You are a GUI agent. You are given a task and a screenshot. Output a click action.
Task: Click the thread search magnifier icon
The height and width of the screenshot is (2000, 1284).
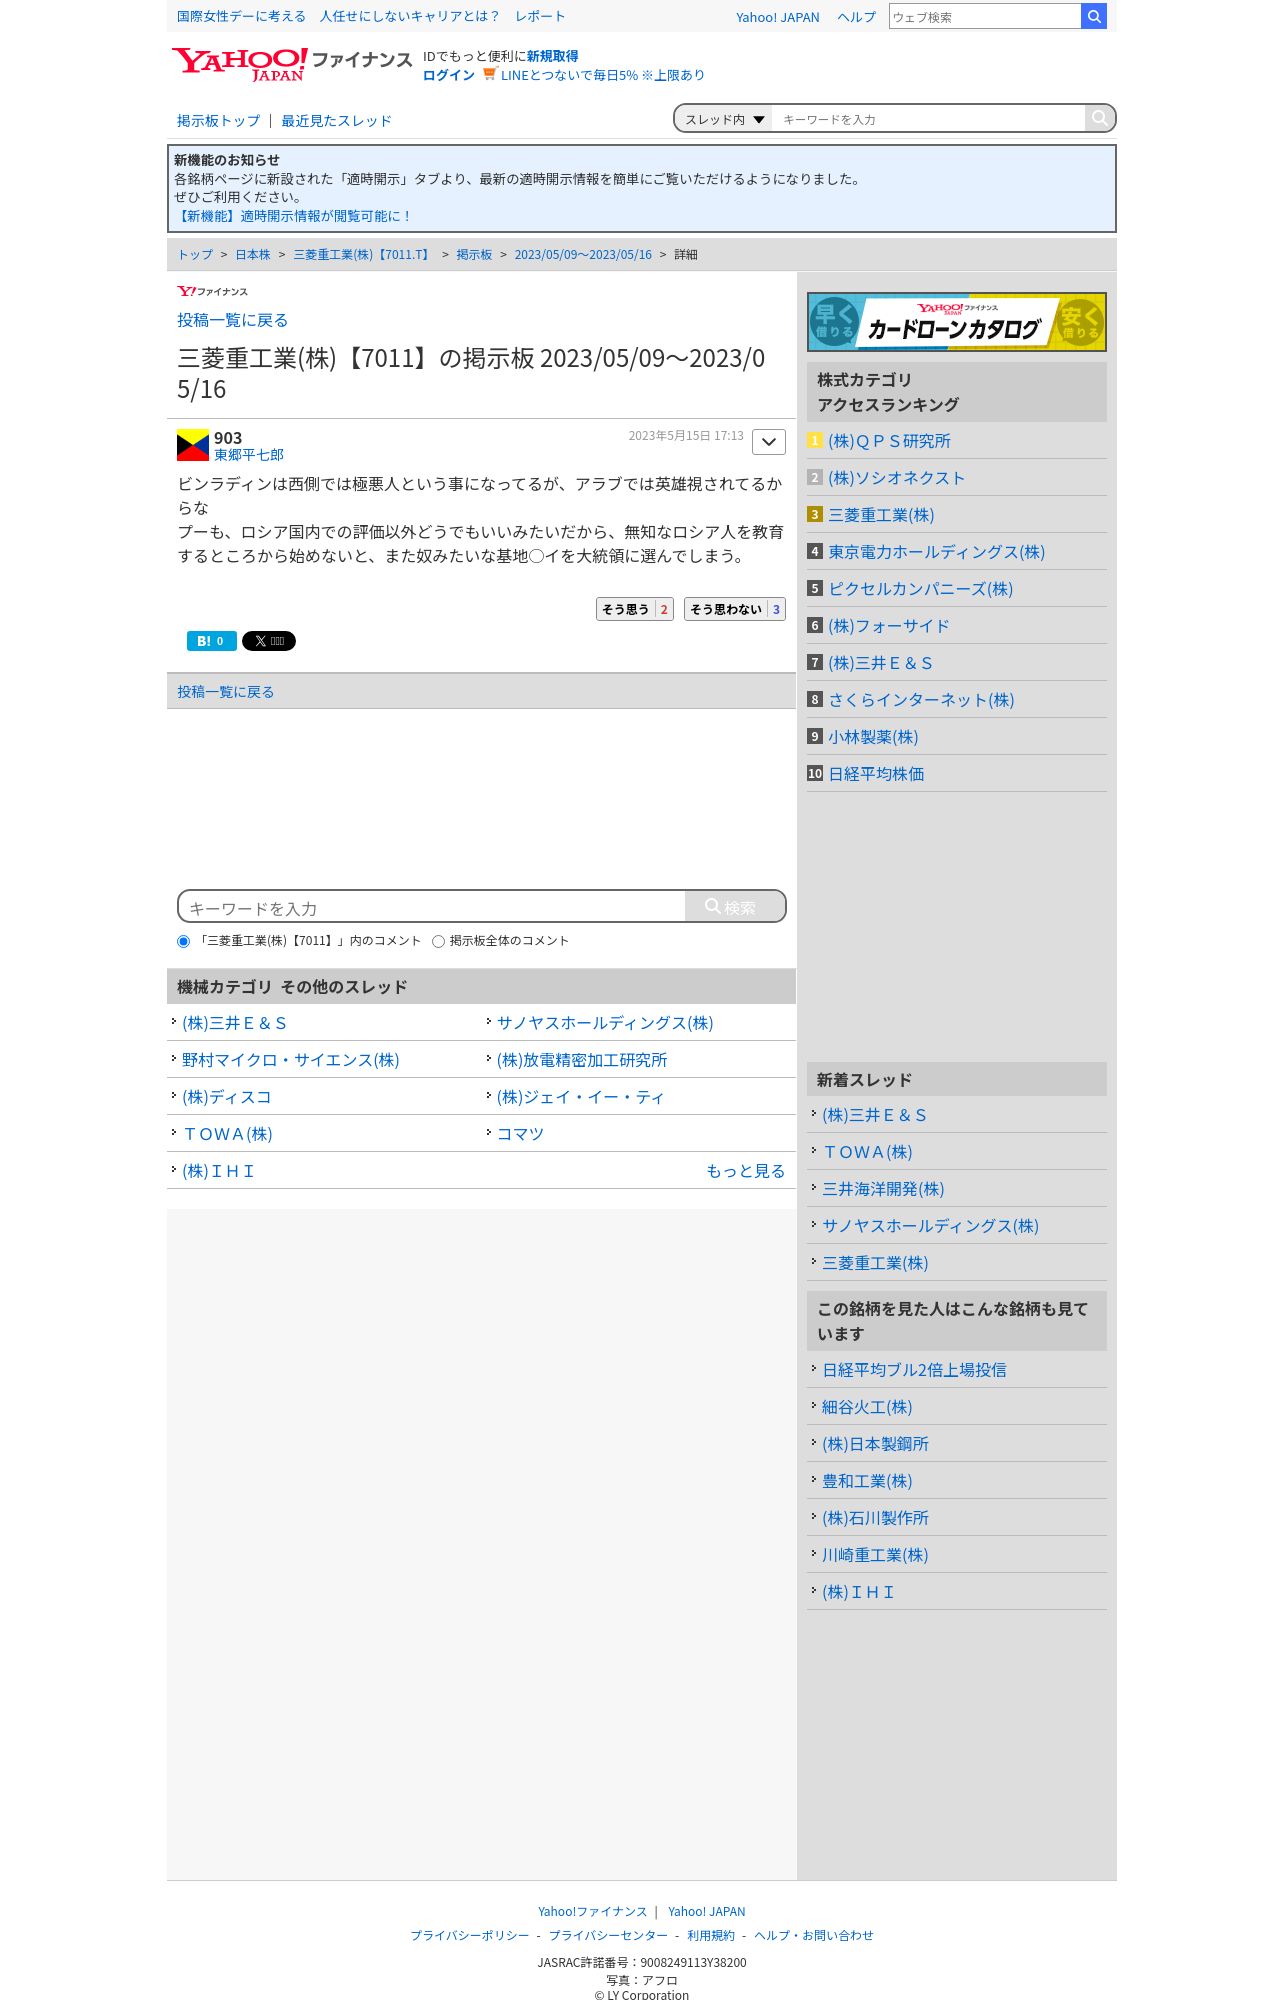tap(1099, 118)
